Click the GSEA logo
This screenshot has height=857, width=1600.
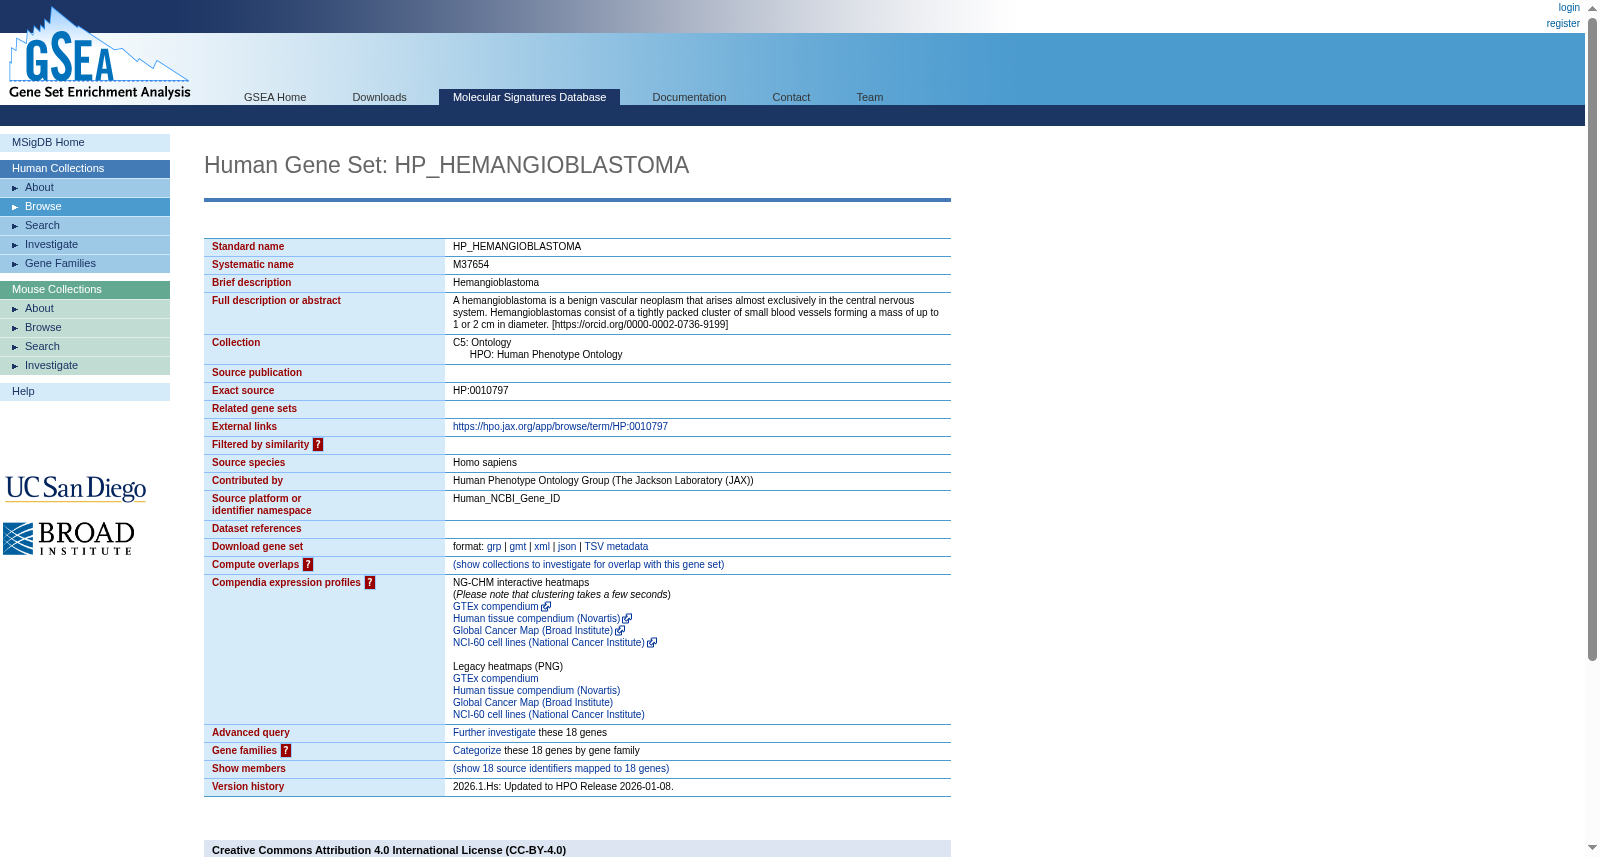pos(99,54)
